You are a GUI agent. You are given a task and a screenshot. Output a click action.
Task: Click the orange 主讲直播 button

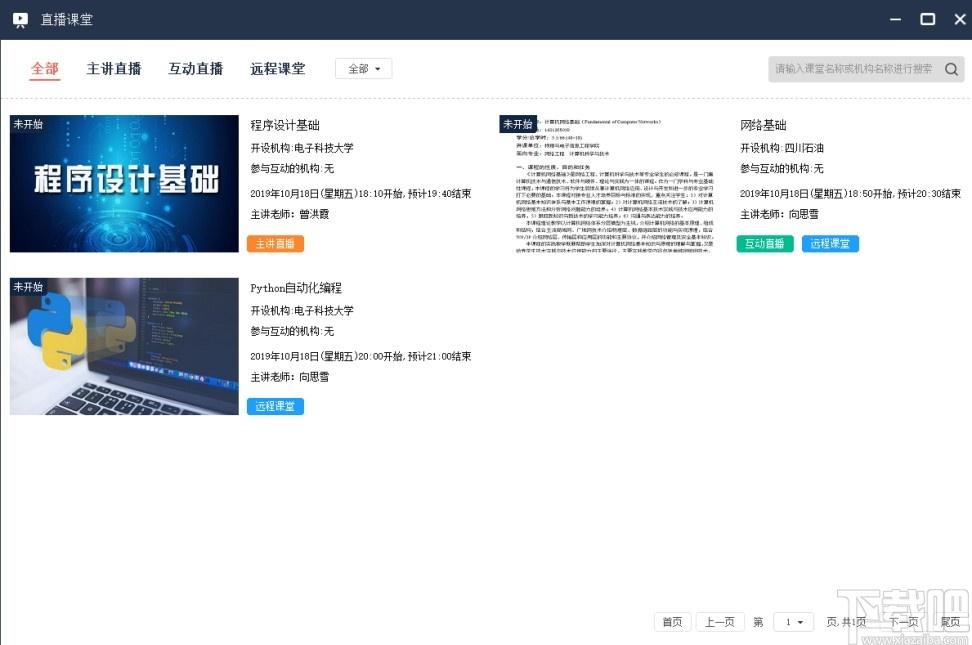(275, 244)
